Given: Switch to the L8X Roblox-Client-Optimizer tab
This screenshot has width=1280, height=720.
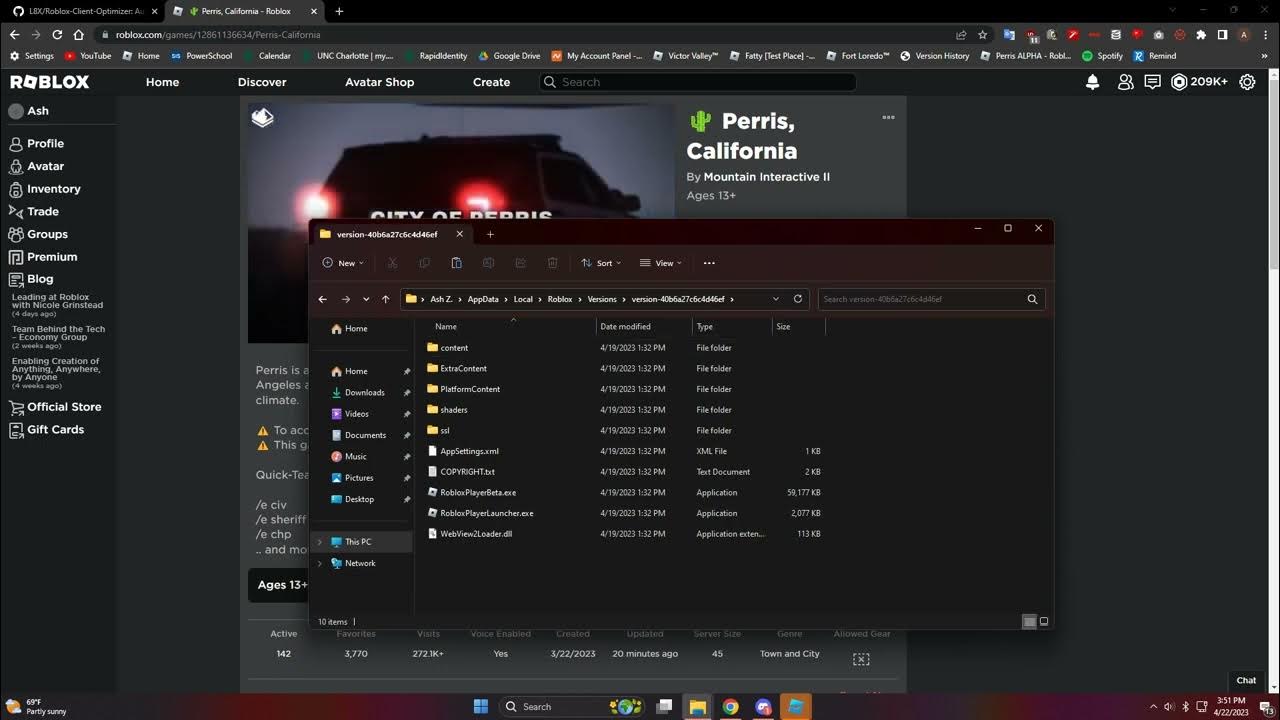Looking at the screenshot, I should point(84,11).
